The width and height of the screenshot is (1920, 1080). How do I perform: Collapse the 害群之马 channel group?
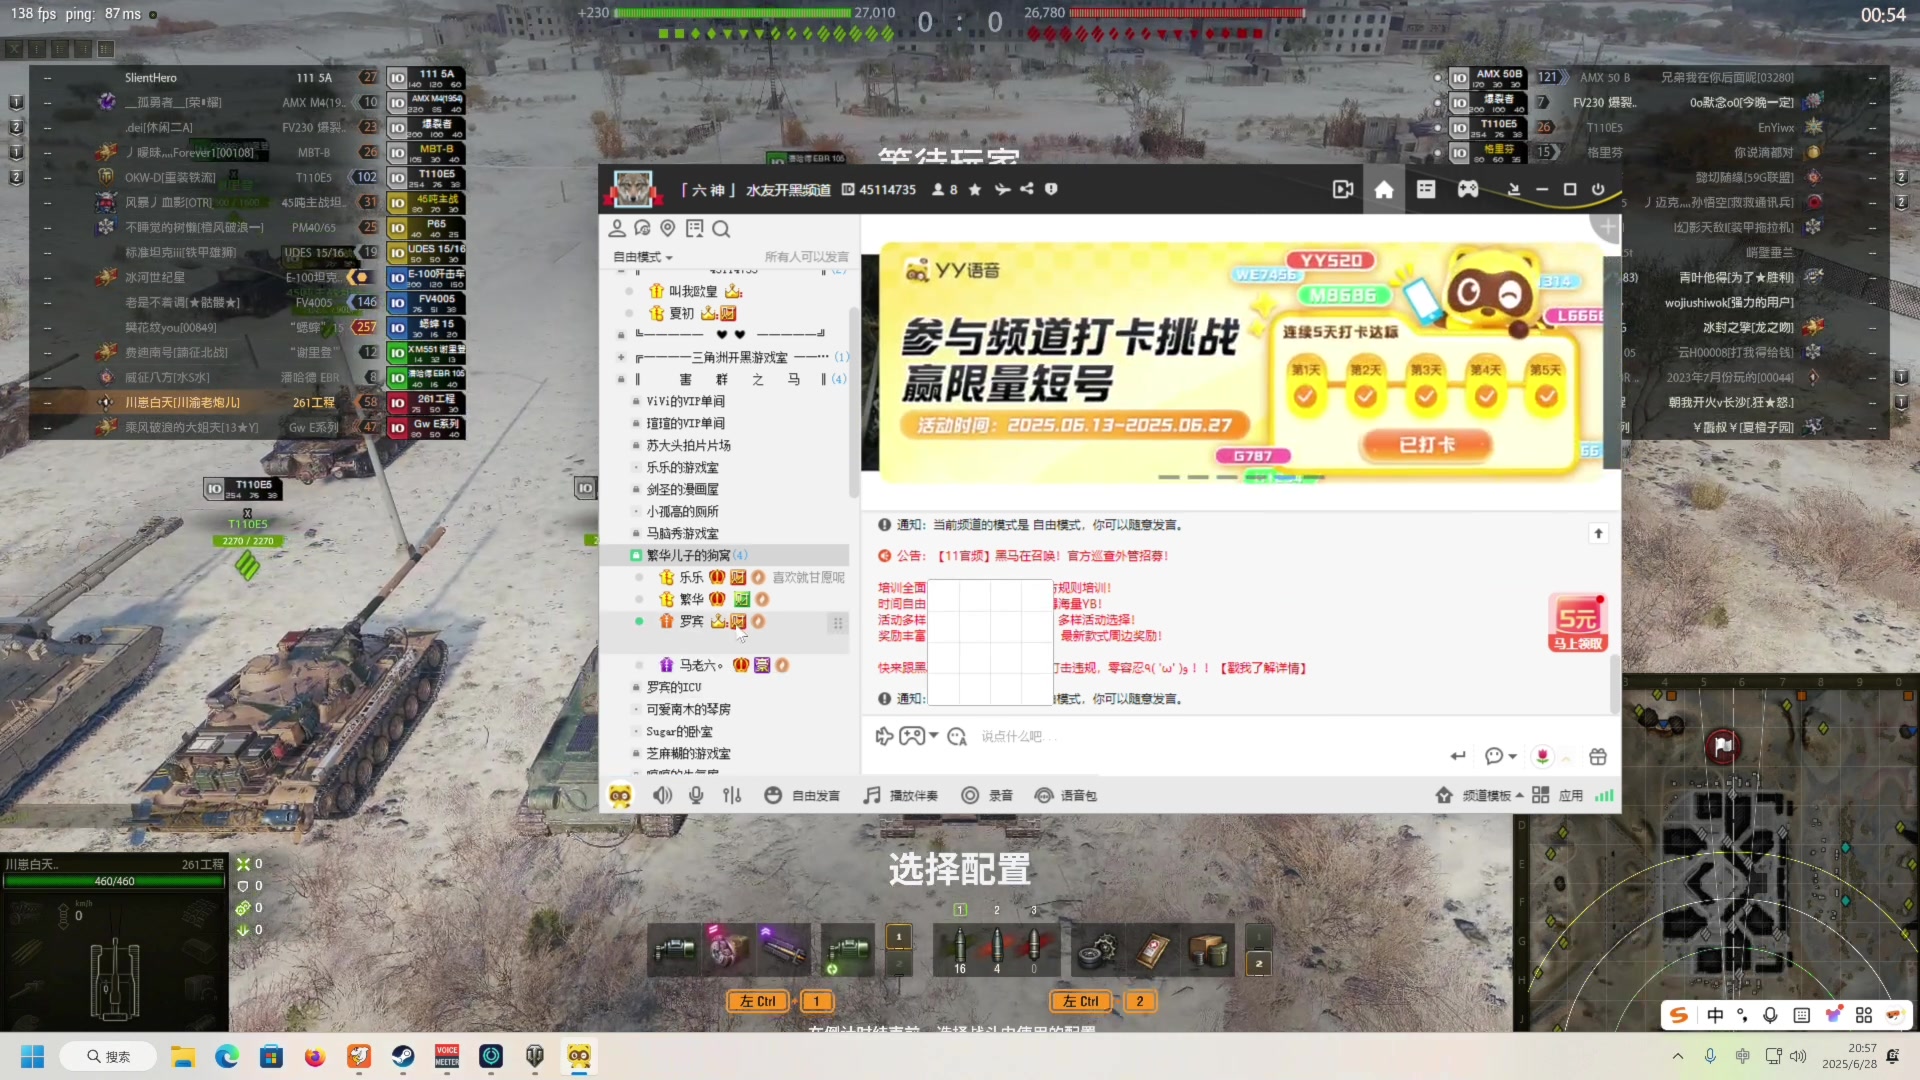tap(621, 379)
